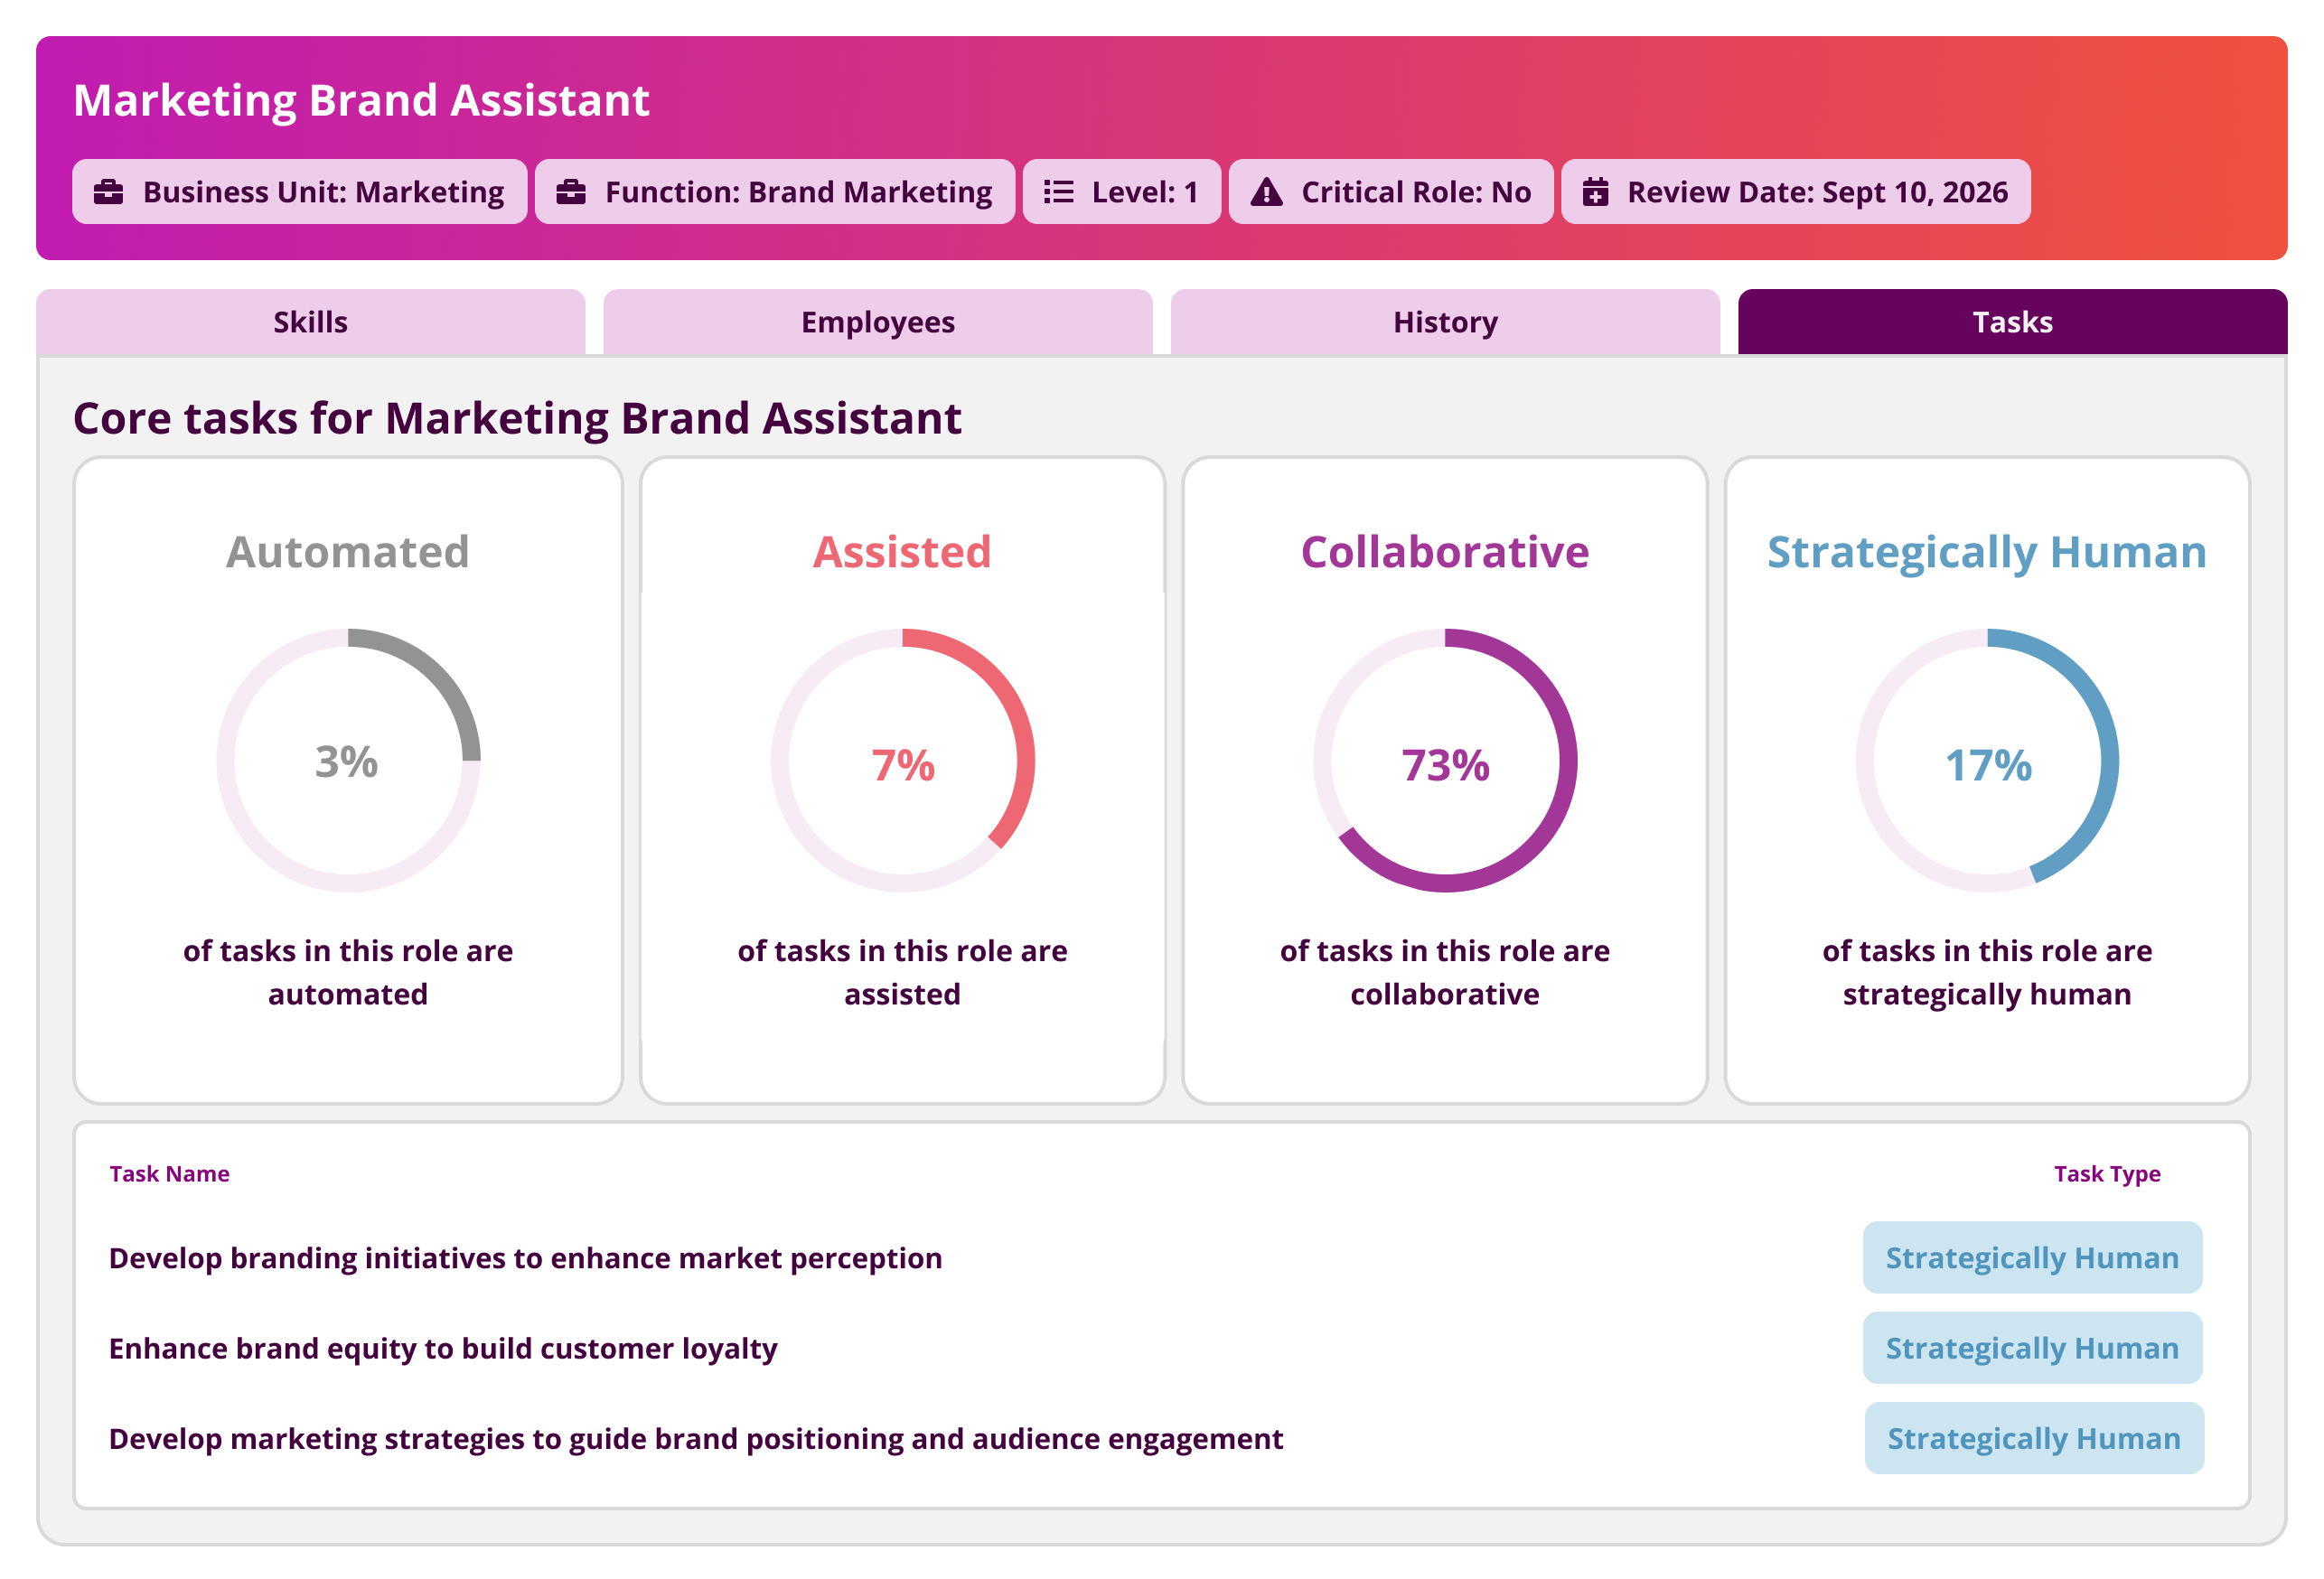Image resolution: width=2324 pixels, height=1579 pixels.
Task: Click the list icon next to Level
Action: [x=1058, y=192]
